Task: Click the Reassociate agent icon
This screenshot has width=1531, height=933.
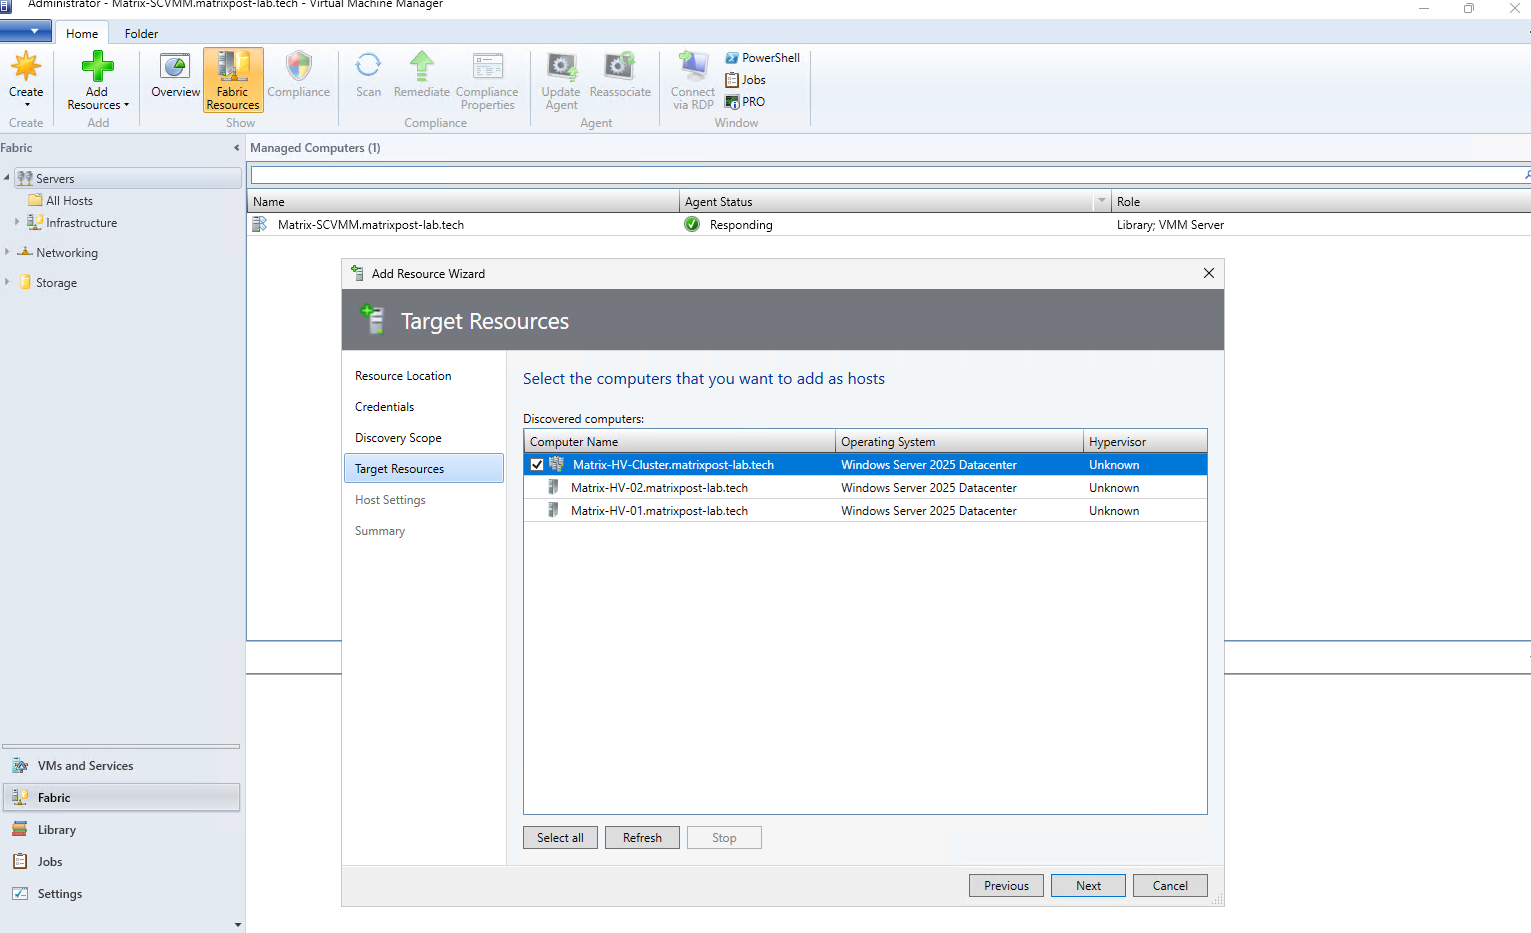Action: click(x=620, y=66)
